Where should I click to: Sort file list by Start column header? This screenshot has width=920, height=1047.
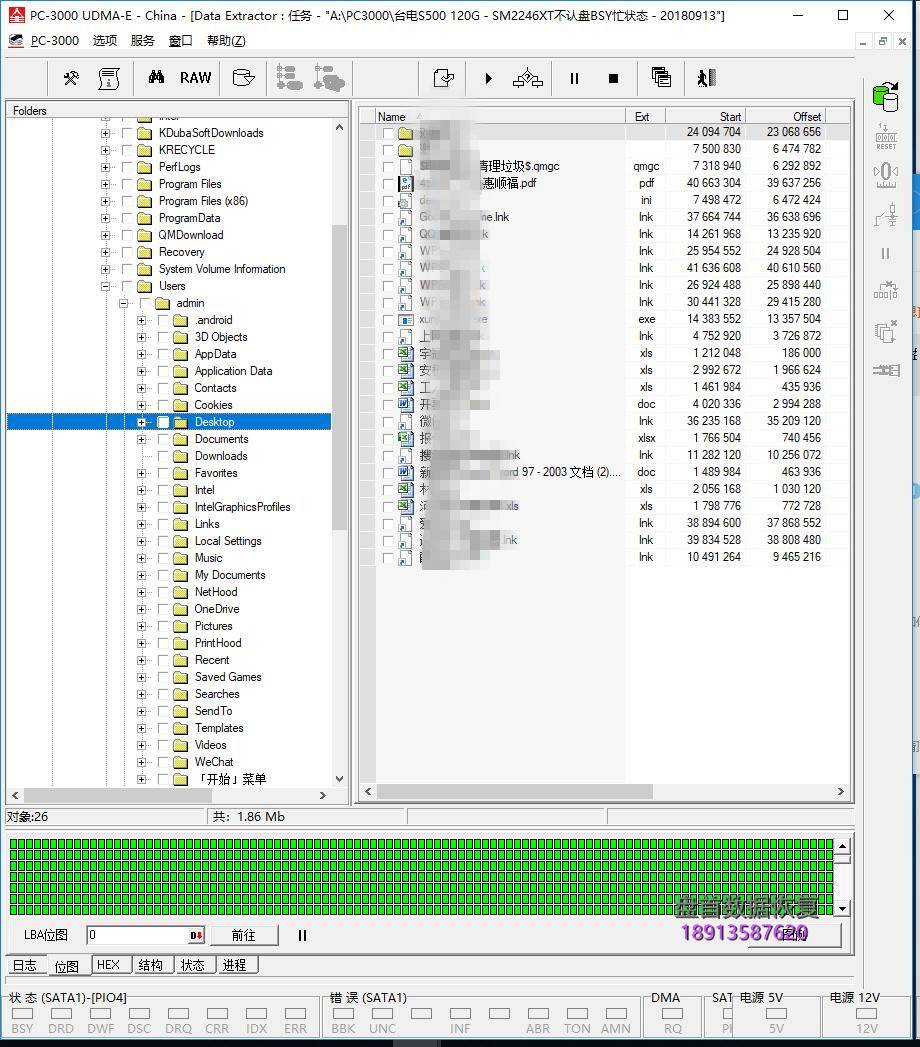click(x=705, y=116)
